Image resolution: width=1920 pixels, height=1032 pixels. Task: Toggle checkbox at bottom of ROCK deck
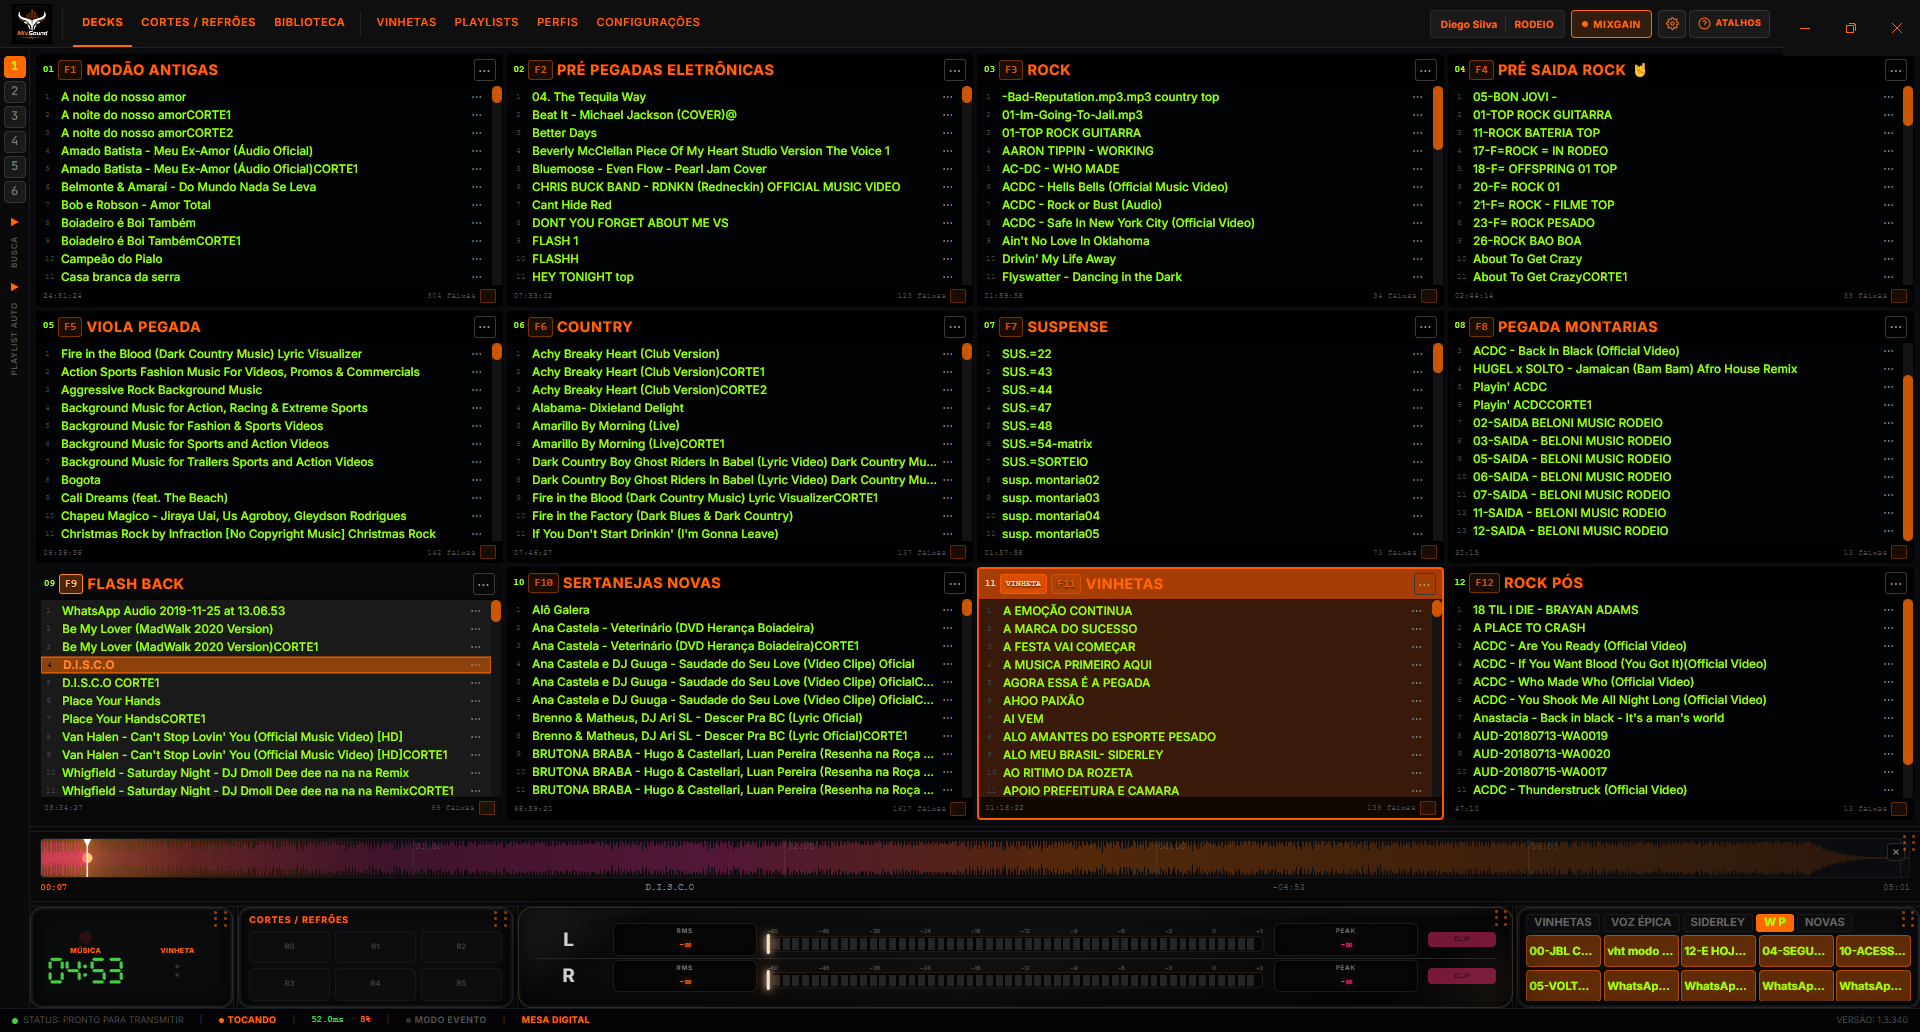pos(1429,296)
